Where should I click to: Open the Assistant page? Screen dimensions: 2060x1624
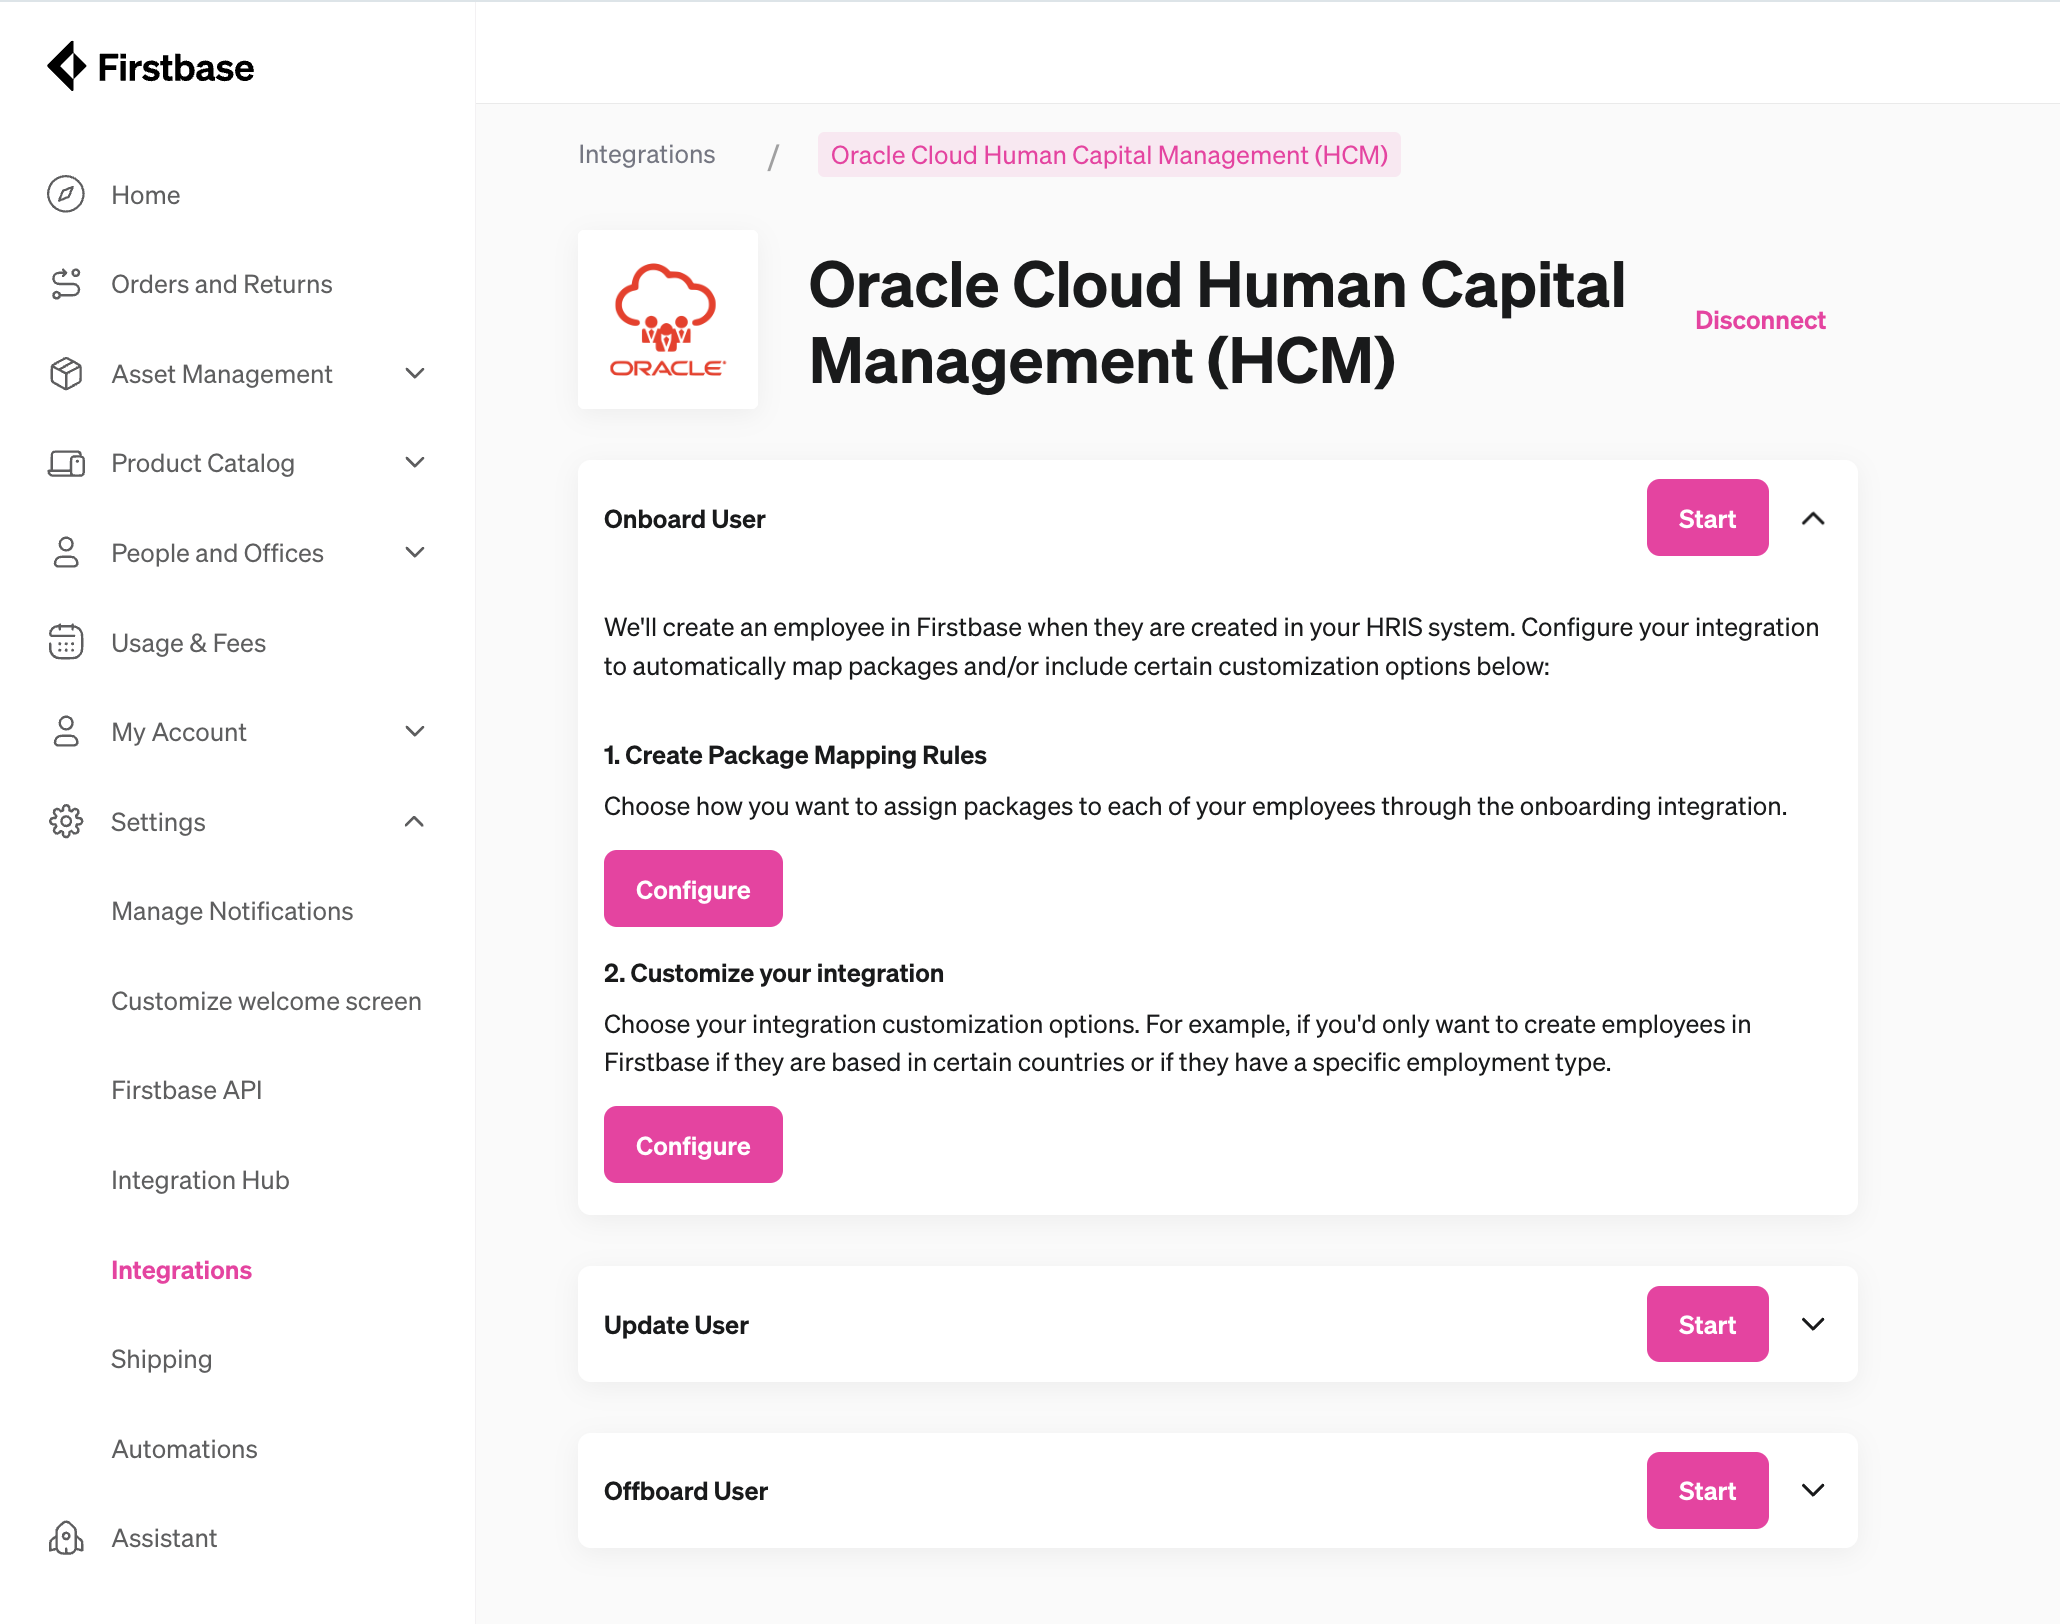pos(164,1538)
